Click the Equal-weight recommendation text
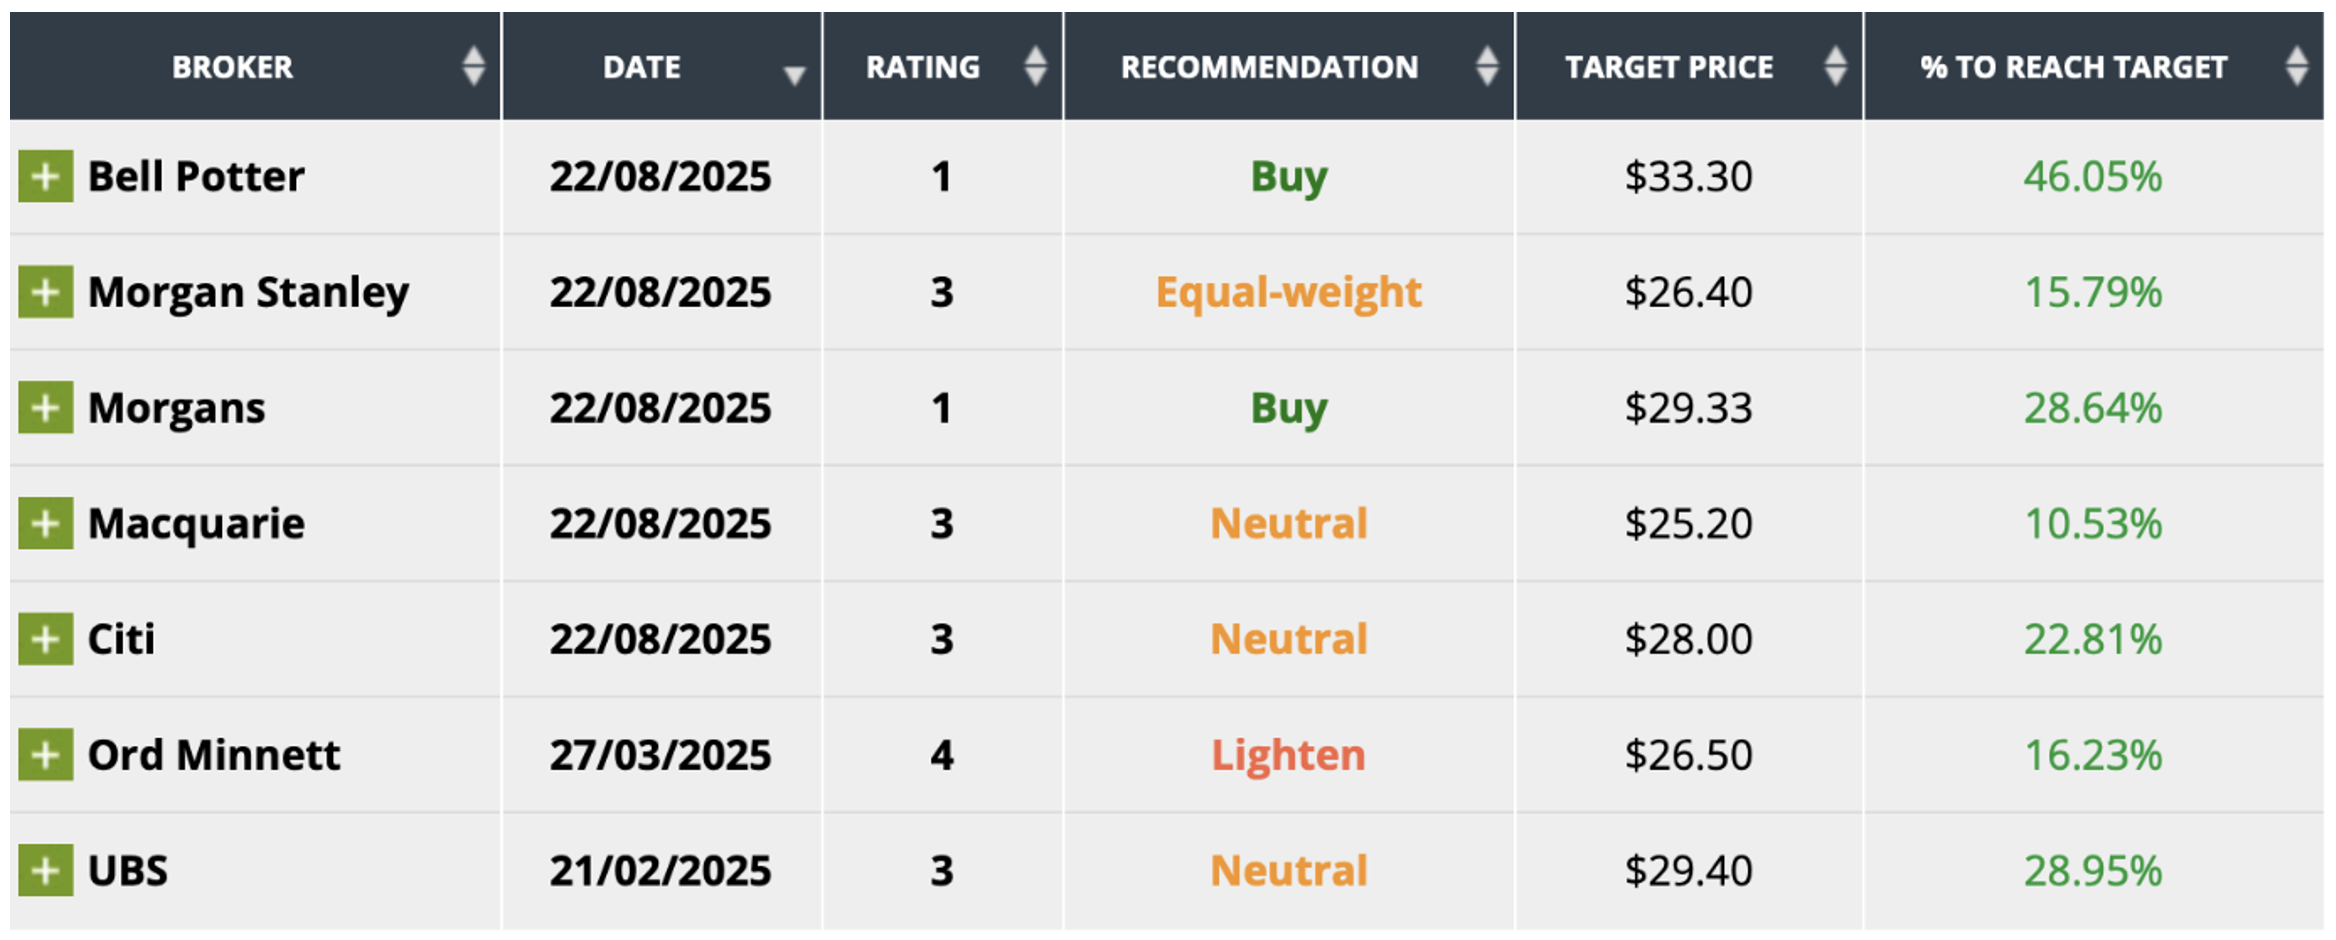 tap(1288, 292)
